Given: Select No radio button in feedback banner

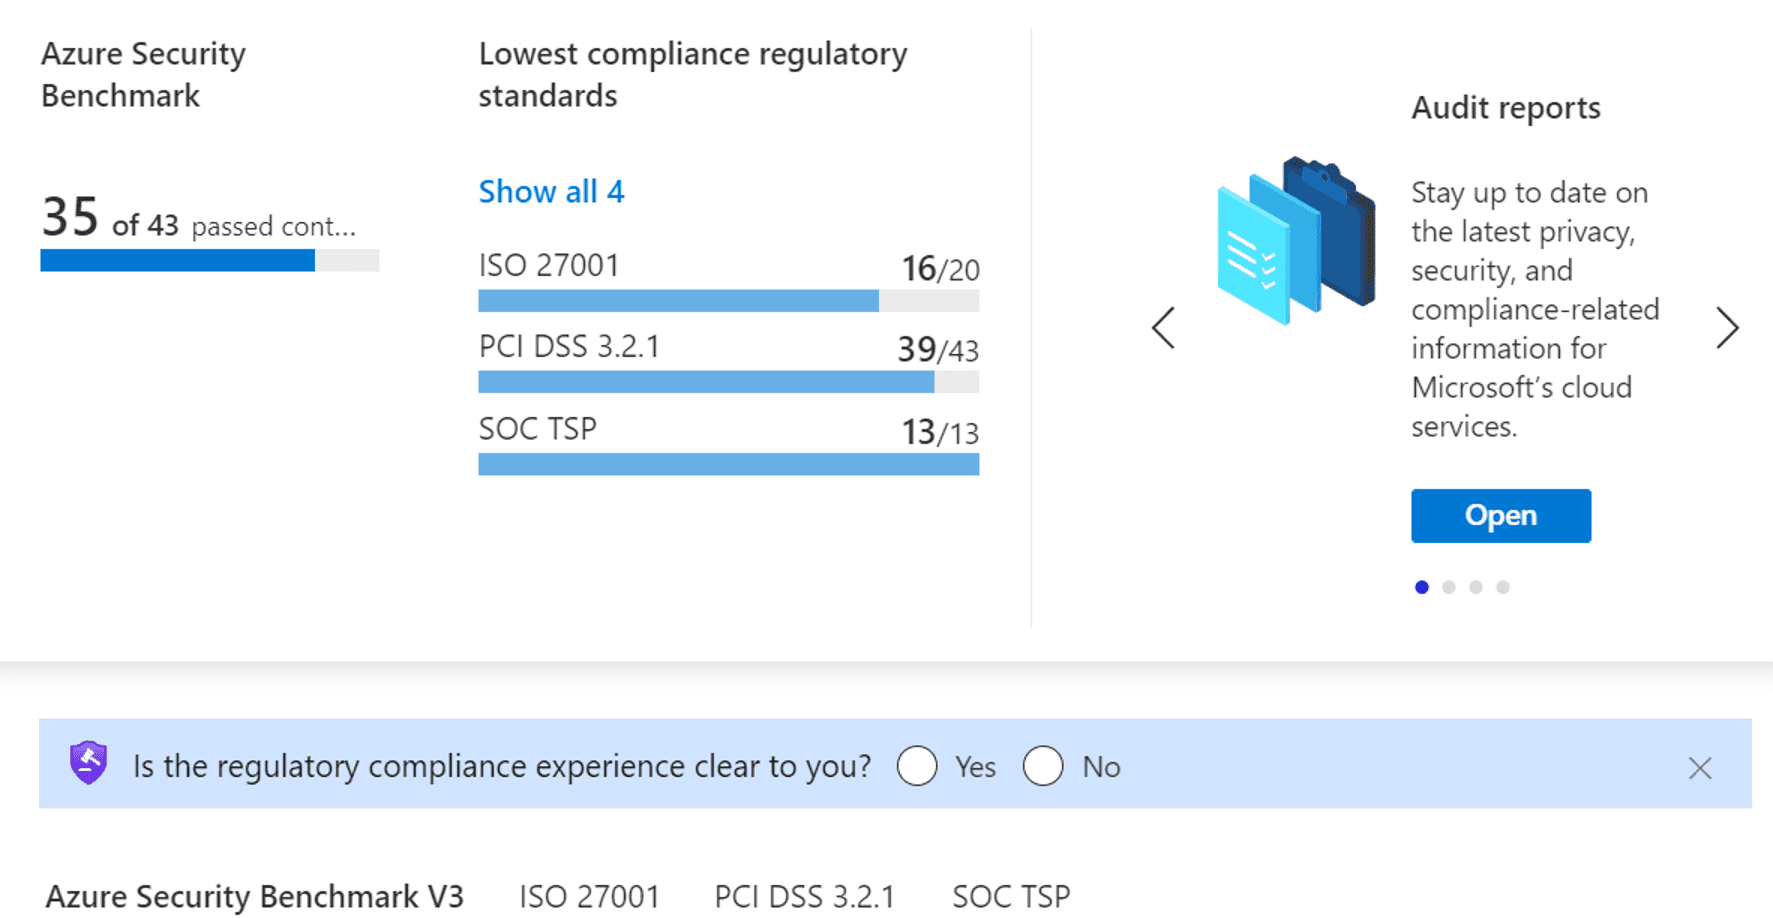Looking at the screenshot, I should (x=1043, y=767).
